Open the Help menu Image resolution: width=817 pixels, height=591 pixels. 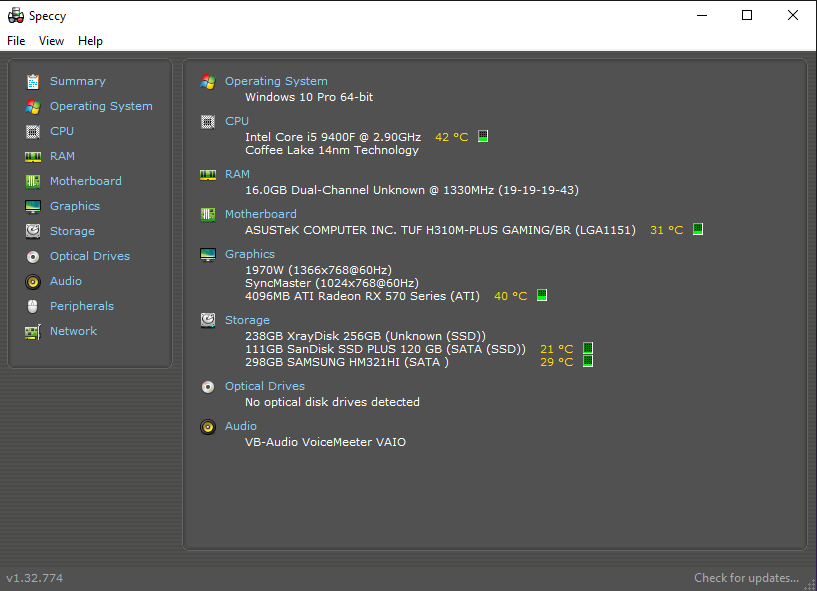pyautogui.click(x=90, y=41)
